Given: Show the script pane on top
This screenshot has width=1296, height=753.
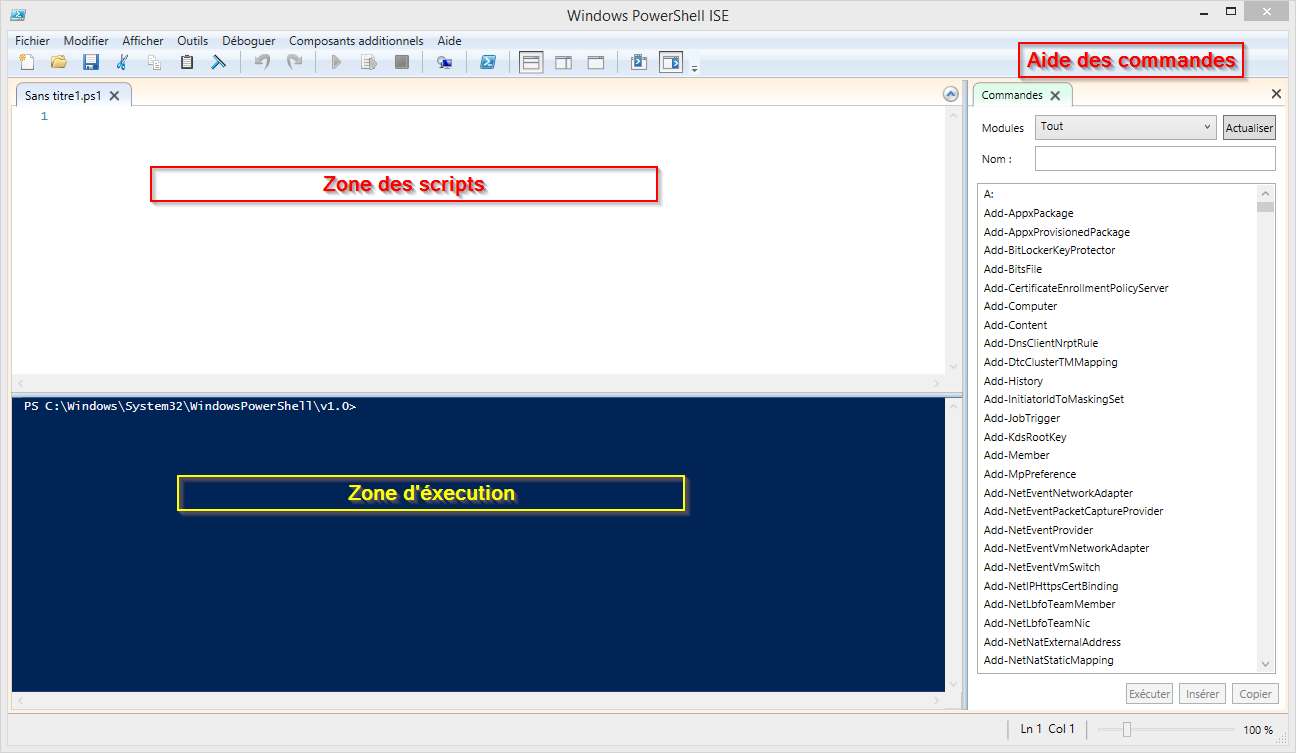Looking at the screenshot, I should pyautogui.click(x=532, y=62).
